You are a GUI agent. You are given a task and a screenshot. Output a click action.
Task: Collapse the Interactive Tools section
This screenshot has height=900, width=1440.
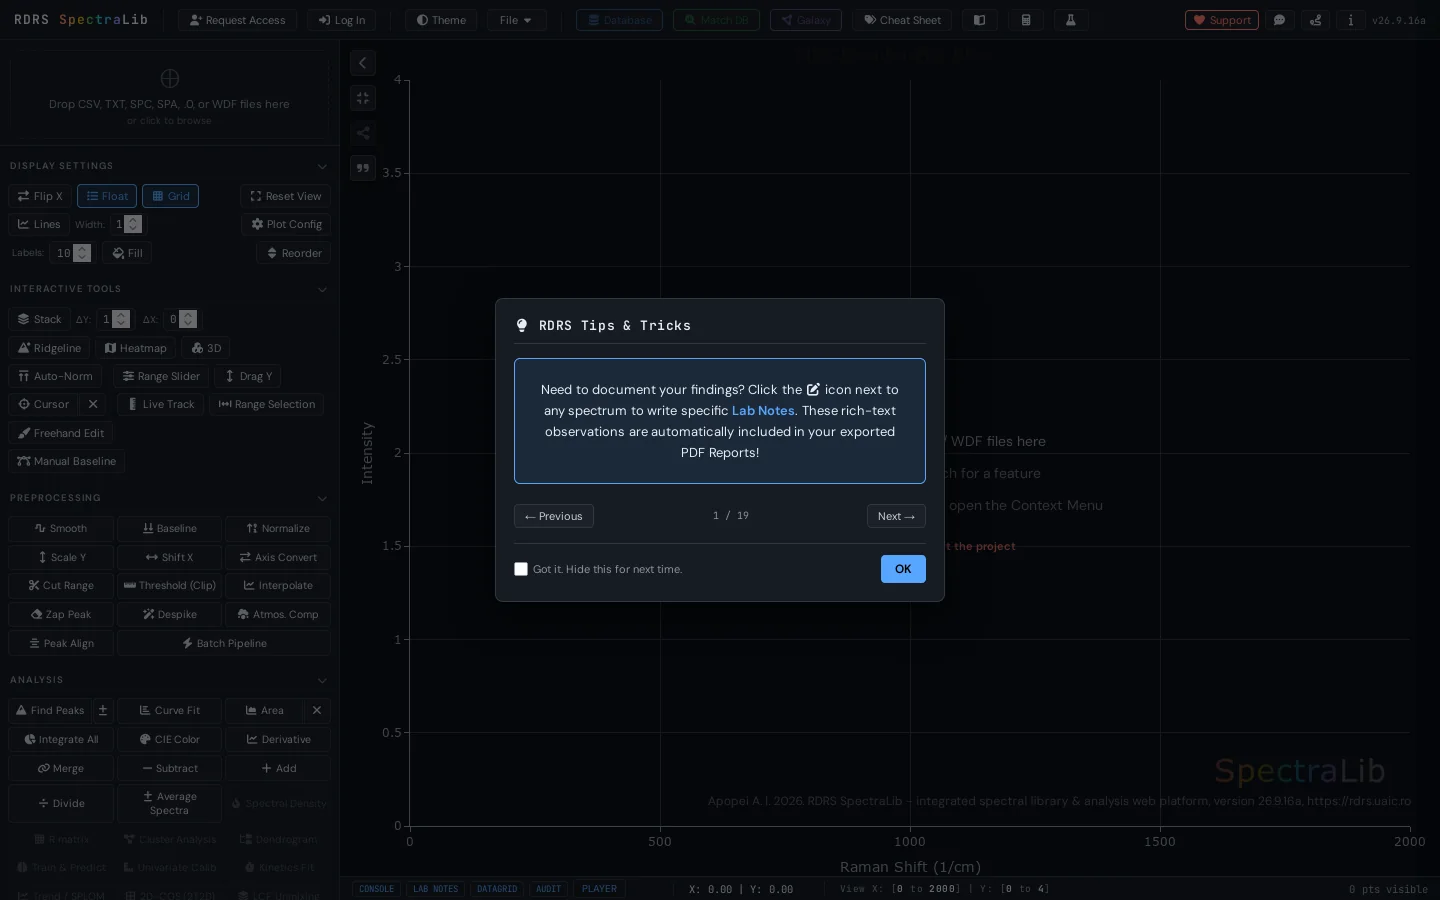click(x=322, y=289)
